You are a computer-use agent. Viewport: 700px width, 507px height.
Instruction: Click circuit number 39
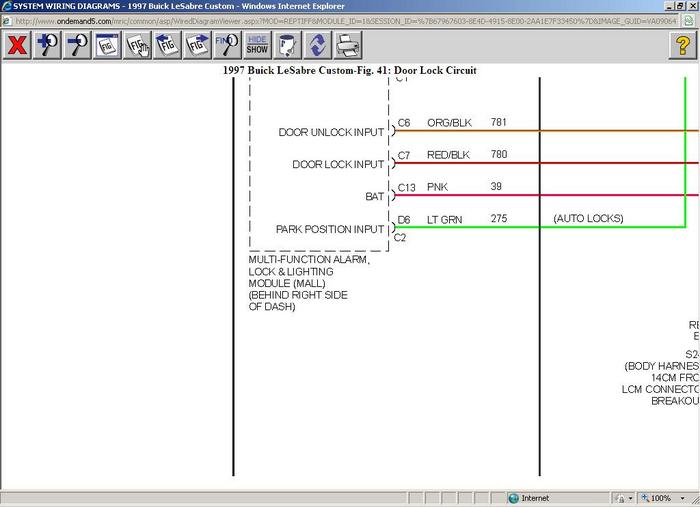pos(496,186)
